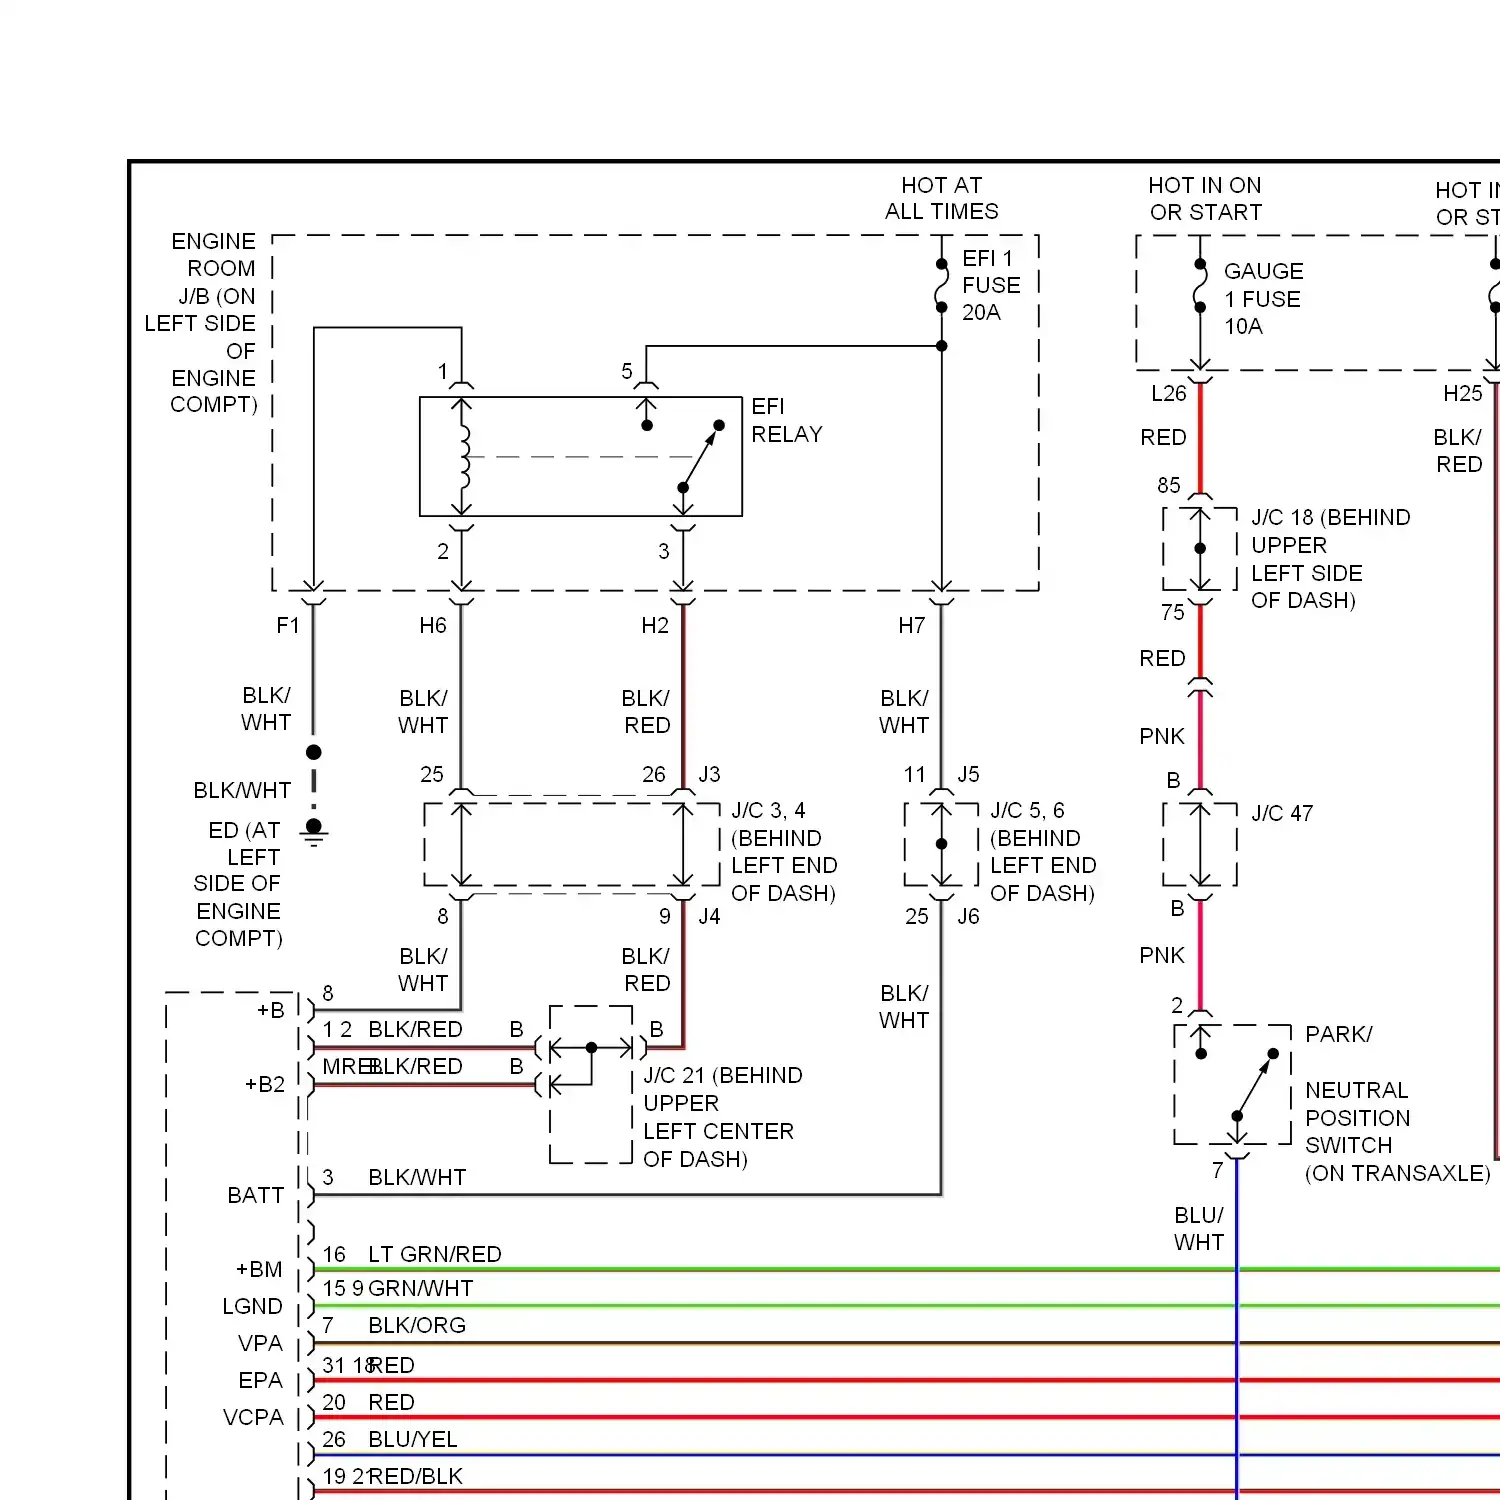Click the VPA terminal label
The height and width of the screenshot is (1500, 1500).
point(261,1343)
